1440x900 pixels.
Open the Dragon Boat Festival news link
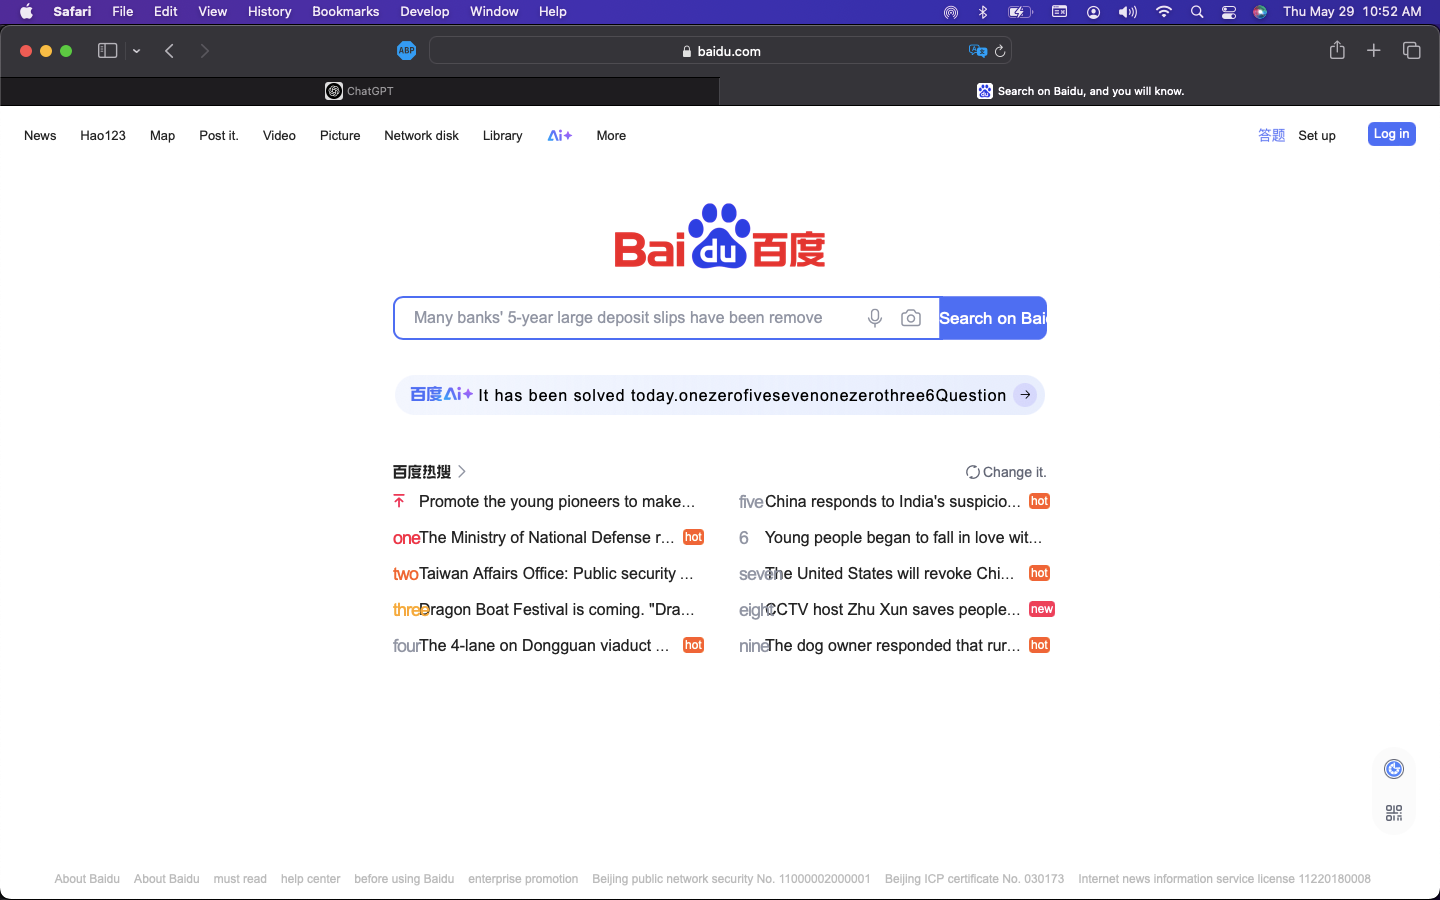click(556, 610)
